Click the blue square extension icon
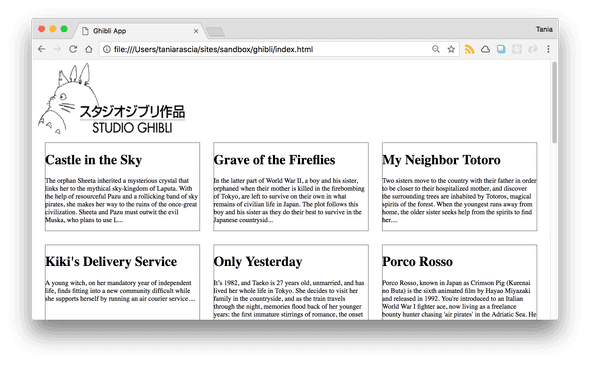 click(x=501, y=49)
